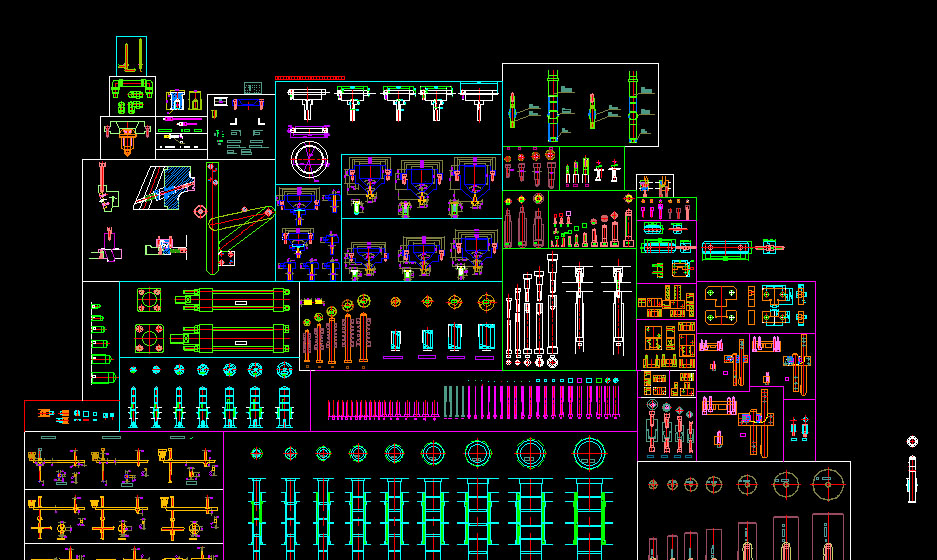Click the small gray grid block near top
This screenshot has width=937, height=560.
pos(253,88)
